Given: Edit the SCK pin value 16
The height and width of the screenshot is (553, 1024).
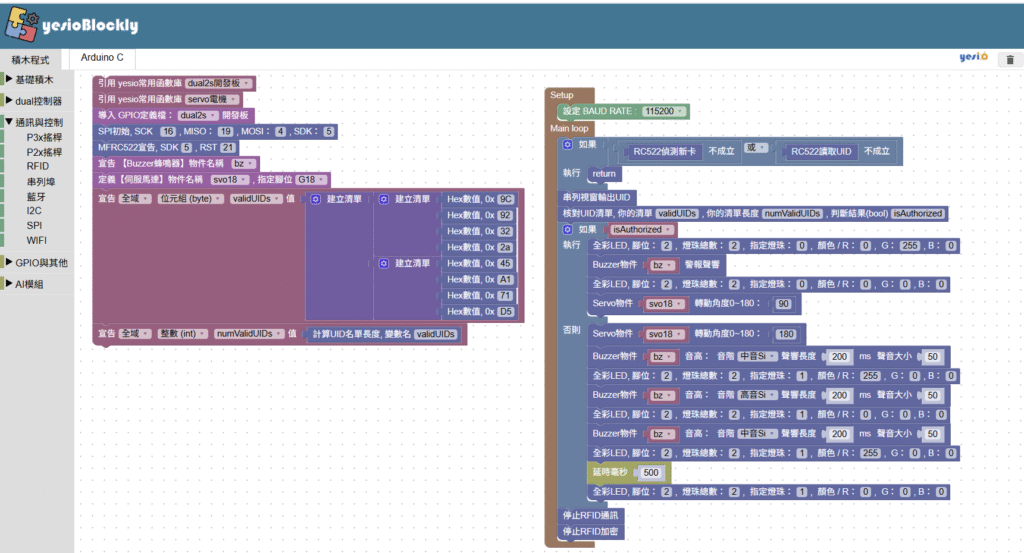Looking at the screenshot, I should 168,131.
